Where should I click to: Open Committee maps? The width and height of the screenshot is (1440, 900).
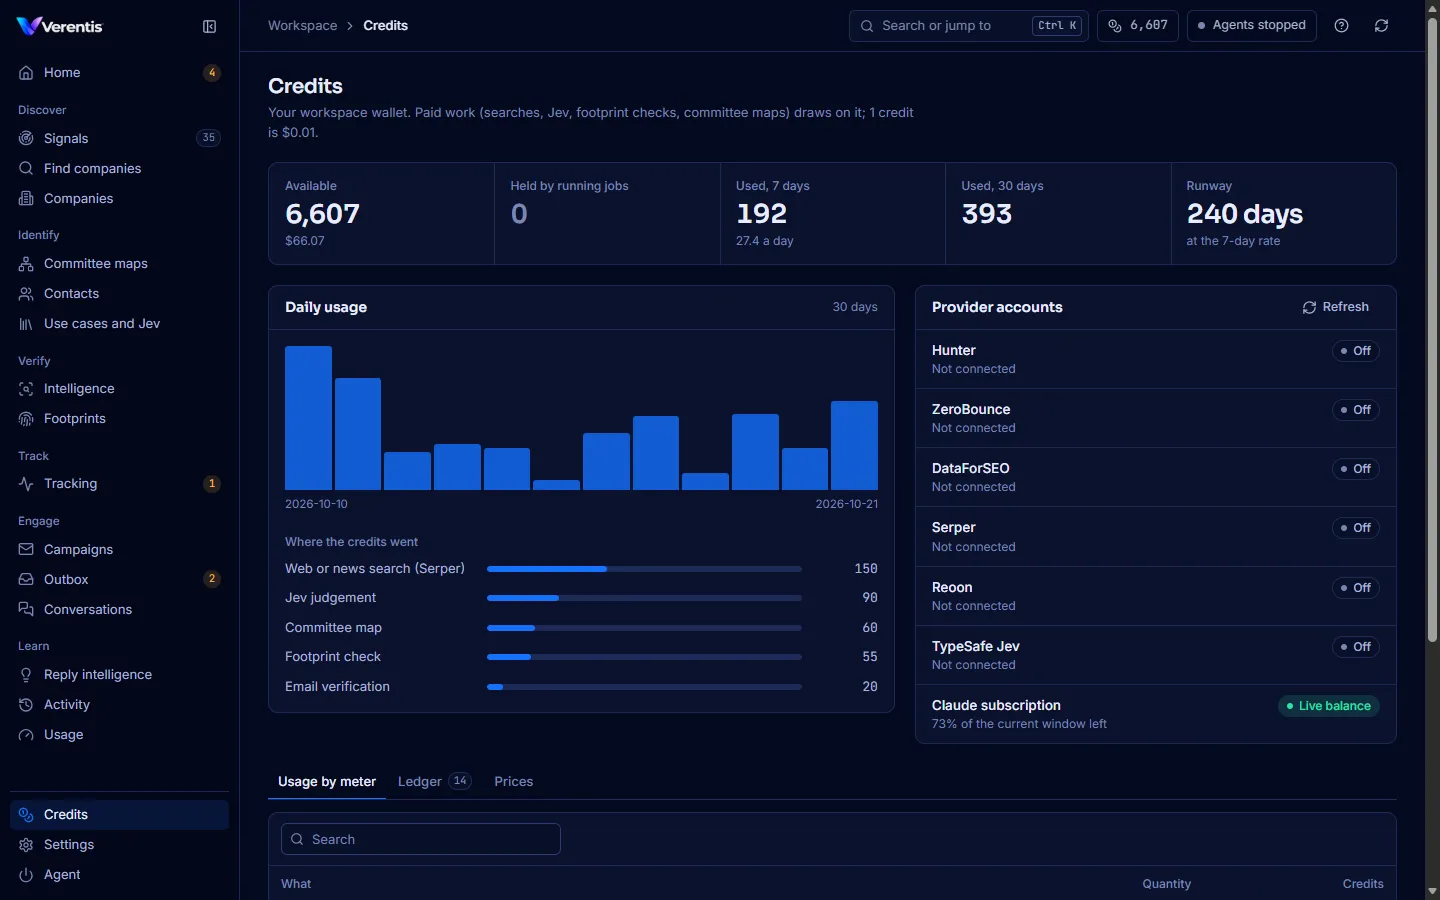(x=119, y=263)
